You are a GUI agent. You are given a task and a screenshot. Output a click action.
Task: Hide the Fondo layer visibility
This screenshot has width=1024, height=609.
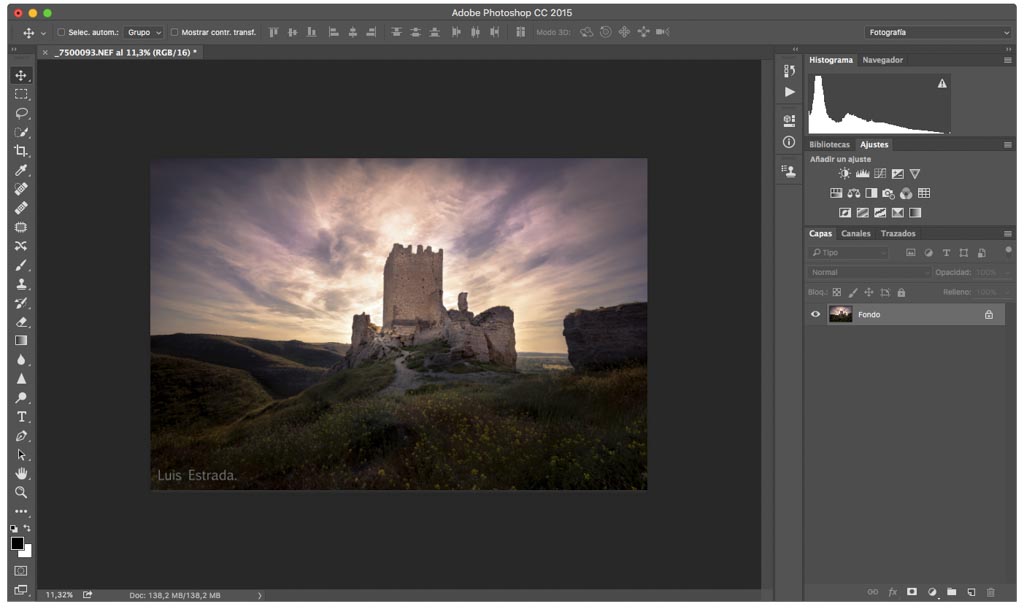815,315
